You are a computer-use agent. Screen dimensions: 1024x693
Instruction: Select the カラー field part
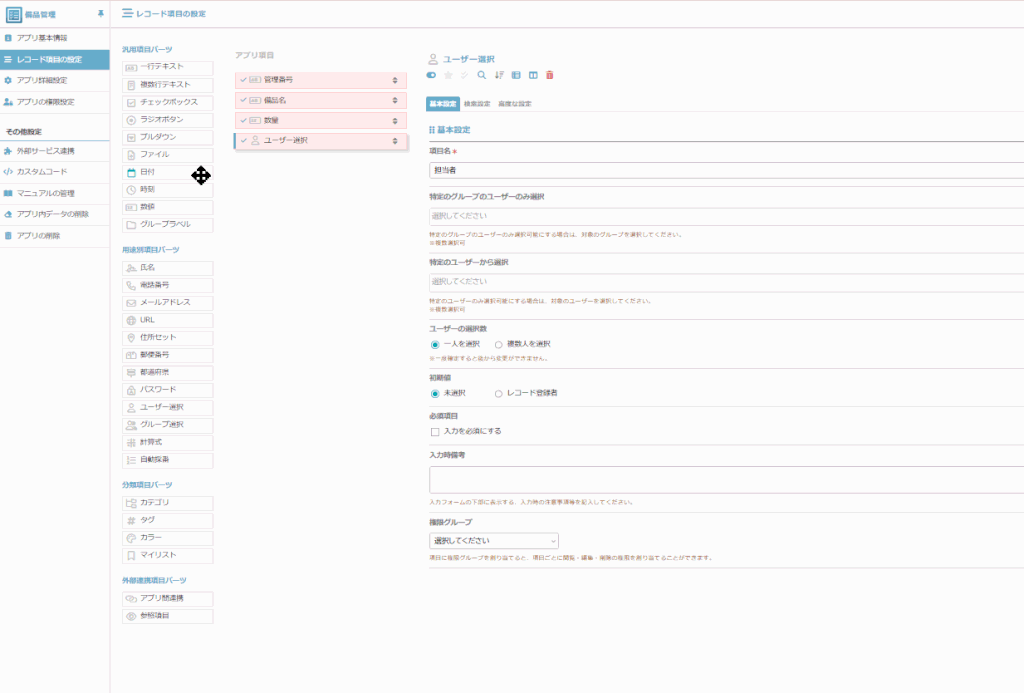(167, 537)
